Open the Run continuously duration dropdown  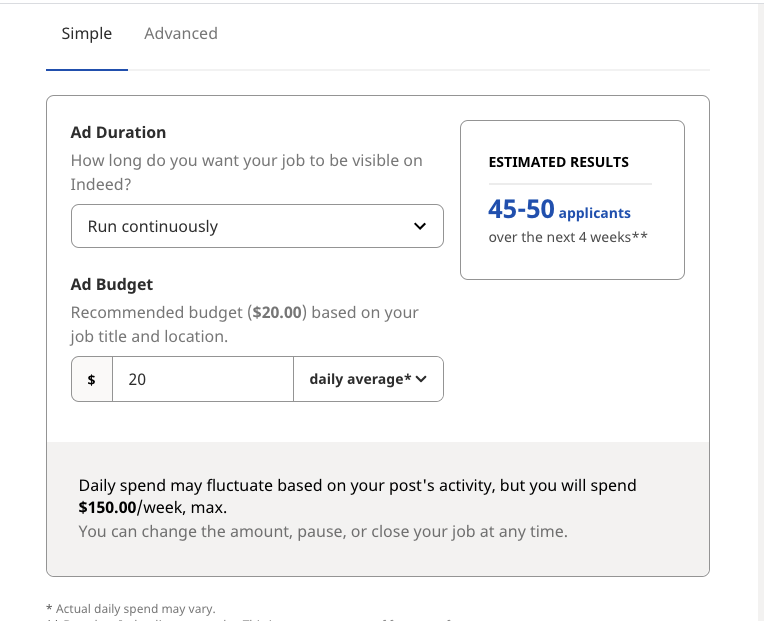pos(256,226)
